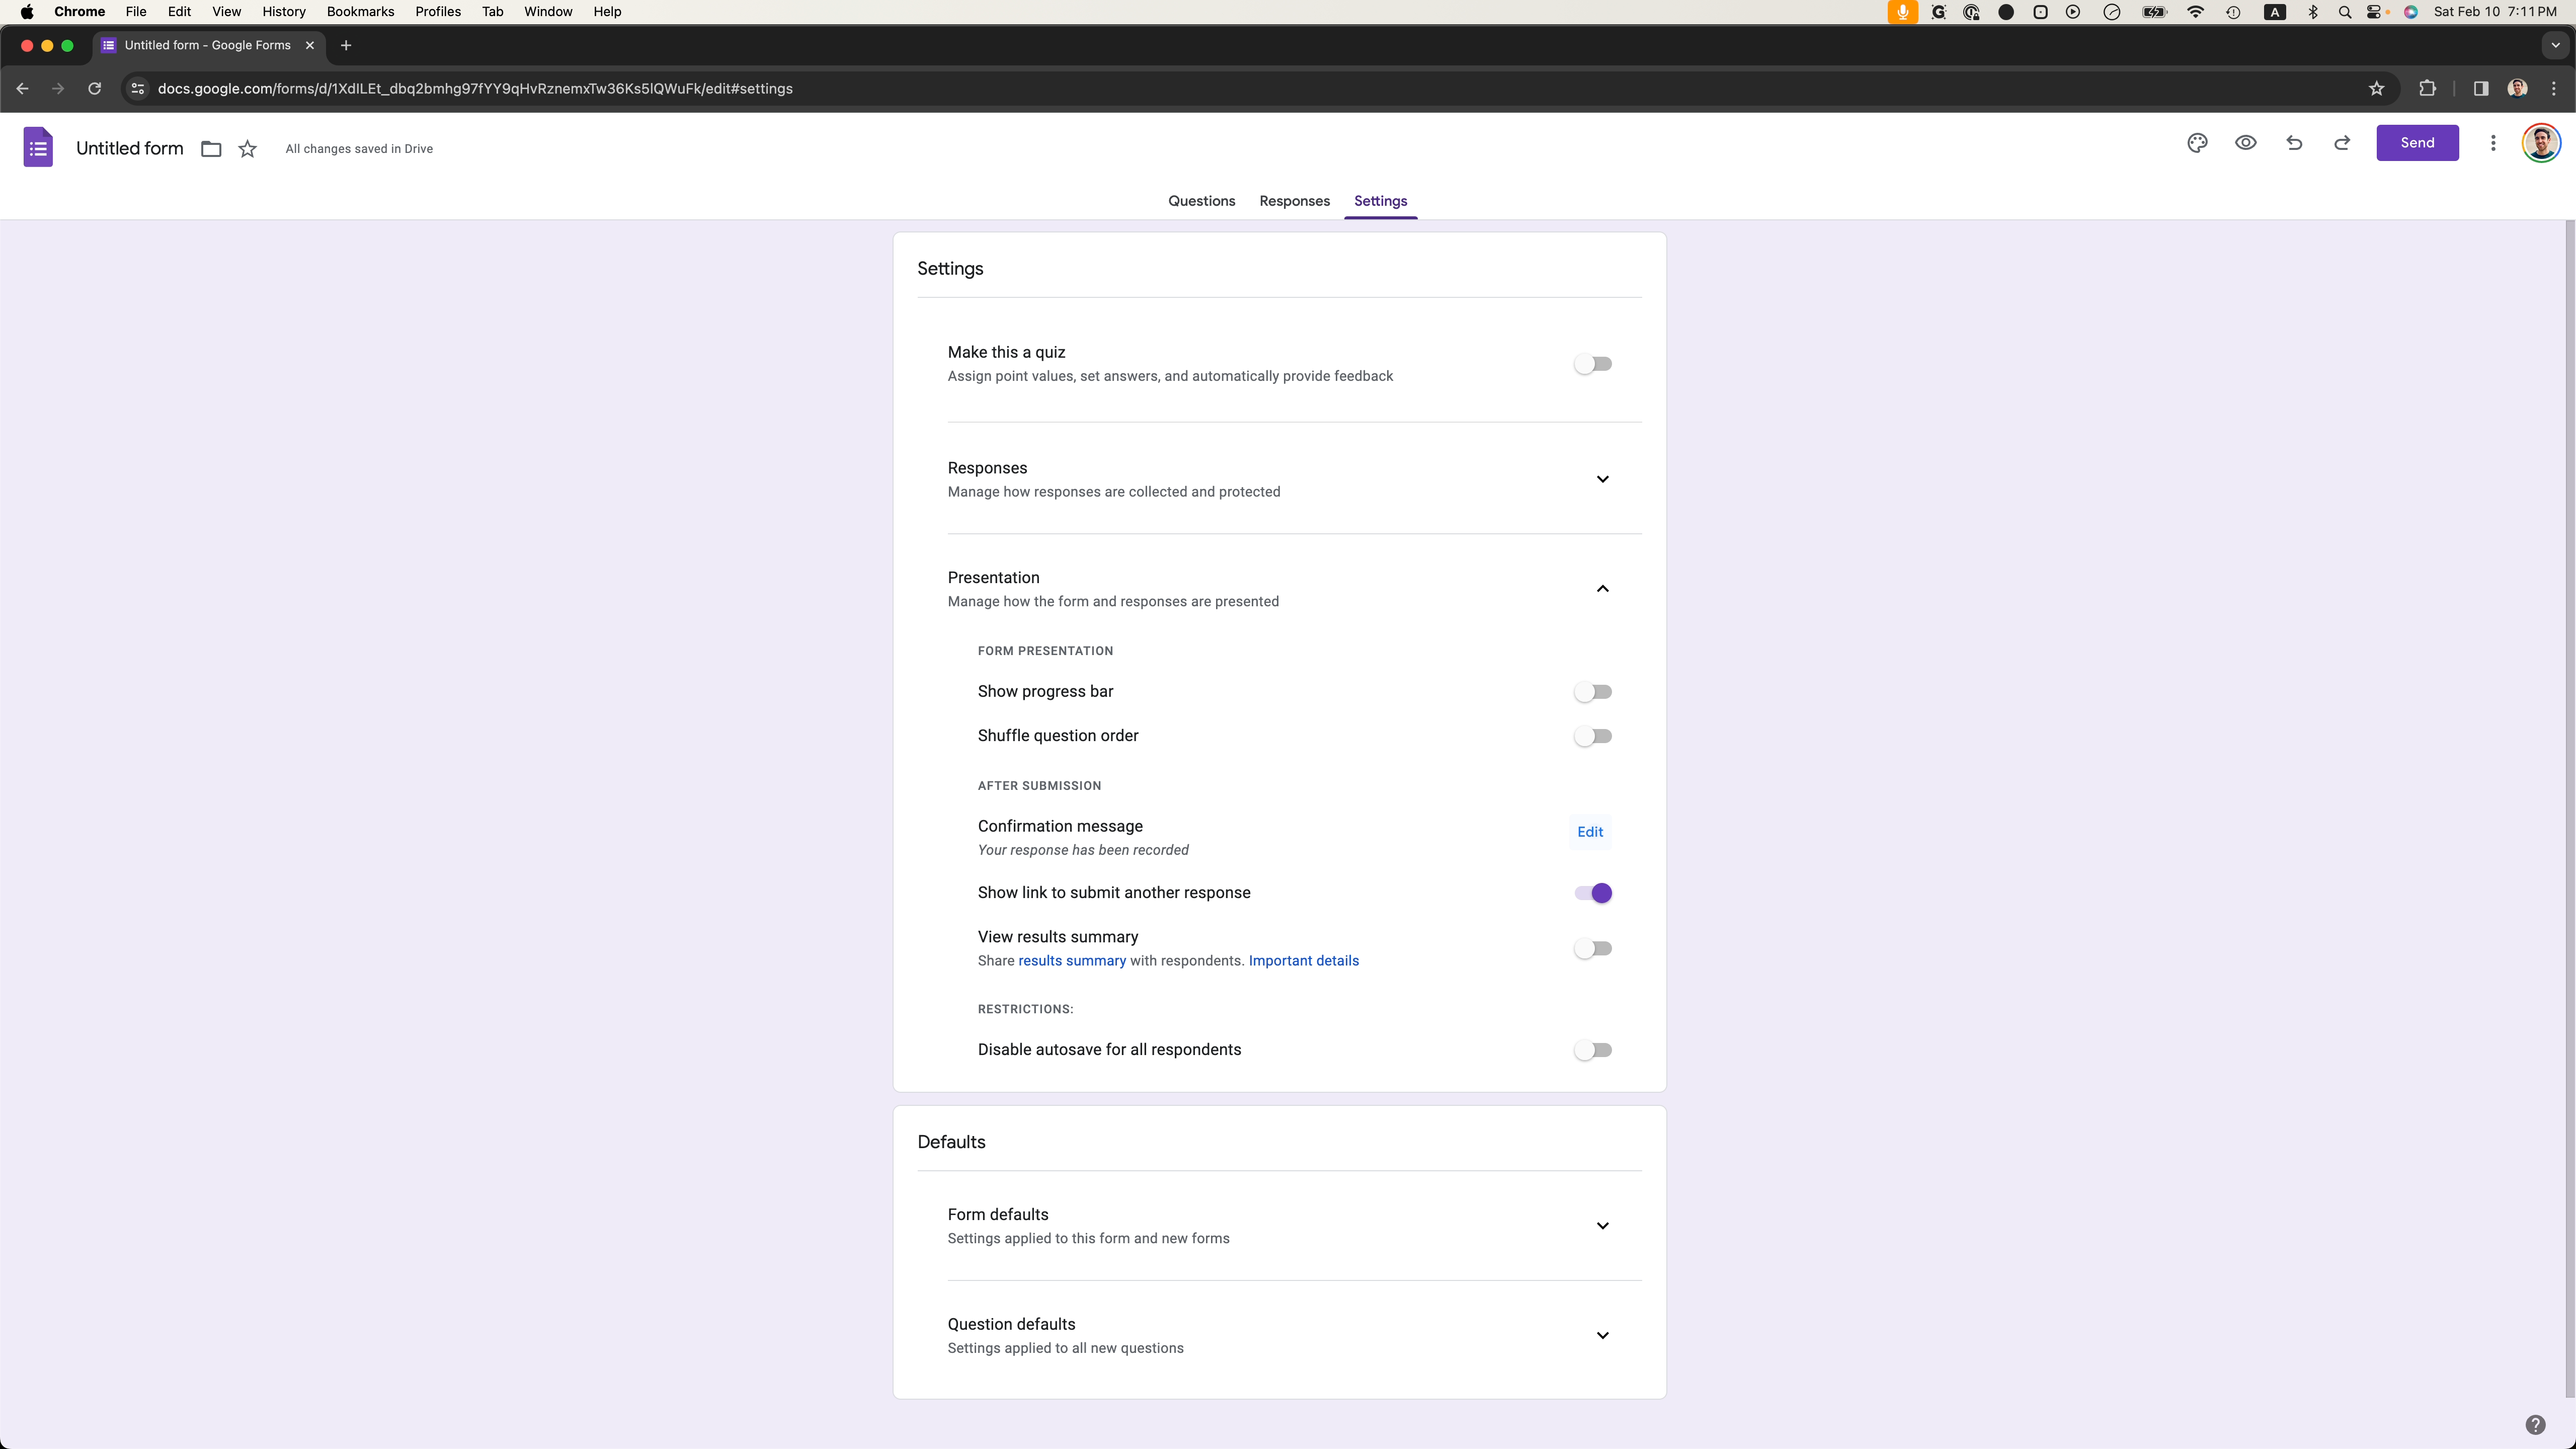2576x1449 pixels.
Task: Star the Untitled form
Action: coord(248,149)
